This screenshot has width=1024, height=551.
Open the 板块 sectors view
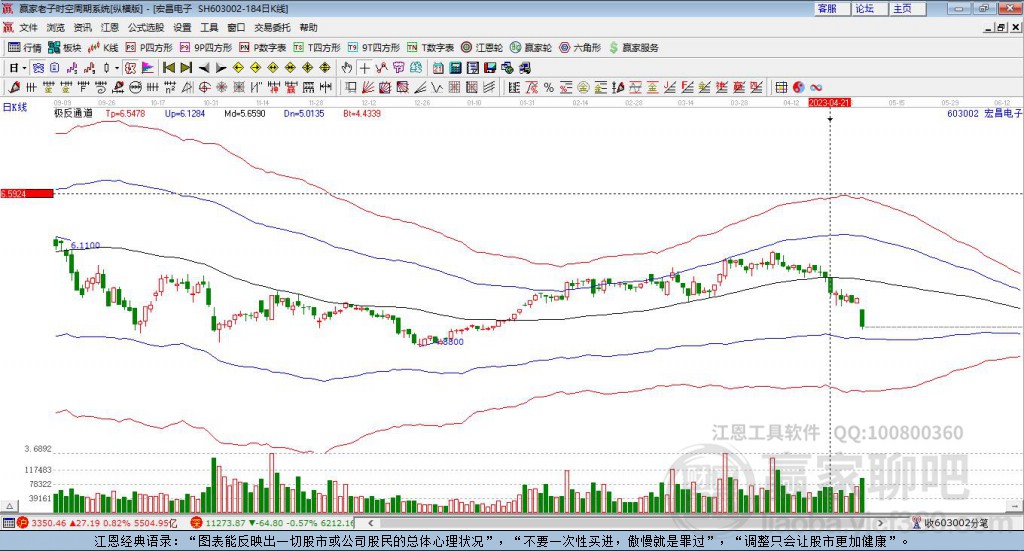point(65,48)
